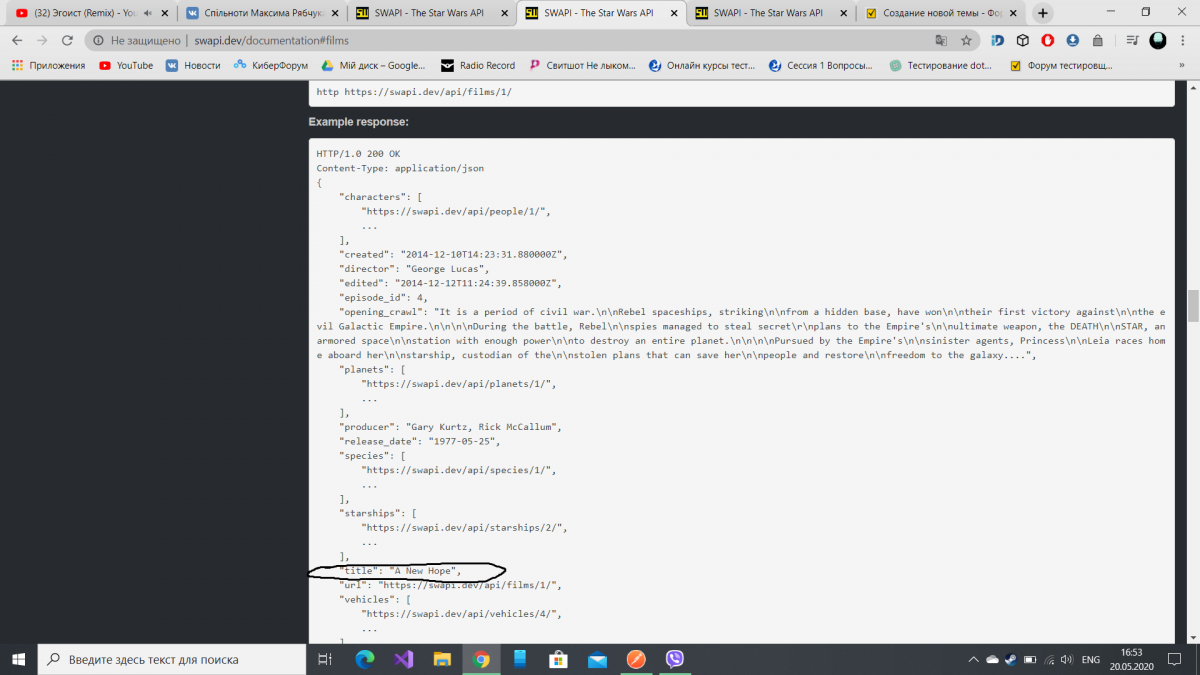Open the volume control in system tray
The width and height of the screenshot is (1200, 675).
tap(1067, 660)
